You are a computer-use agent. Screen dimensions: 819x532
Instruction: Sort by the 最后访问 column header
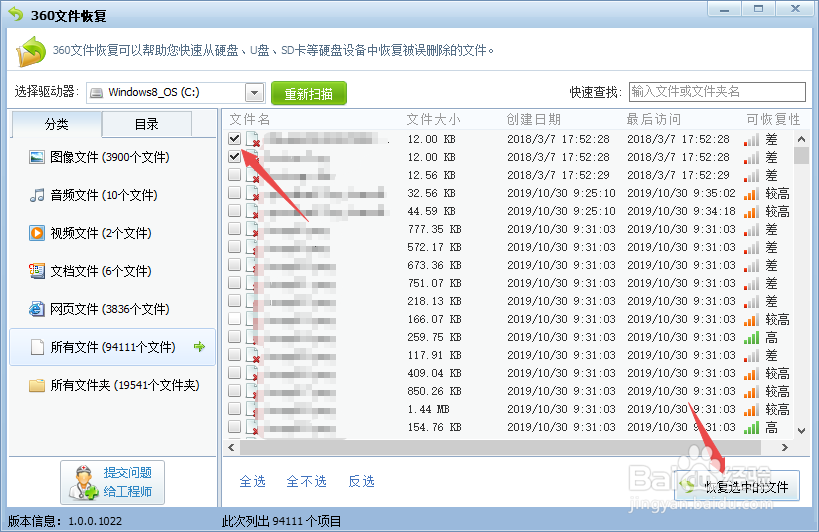(654, 120)
